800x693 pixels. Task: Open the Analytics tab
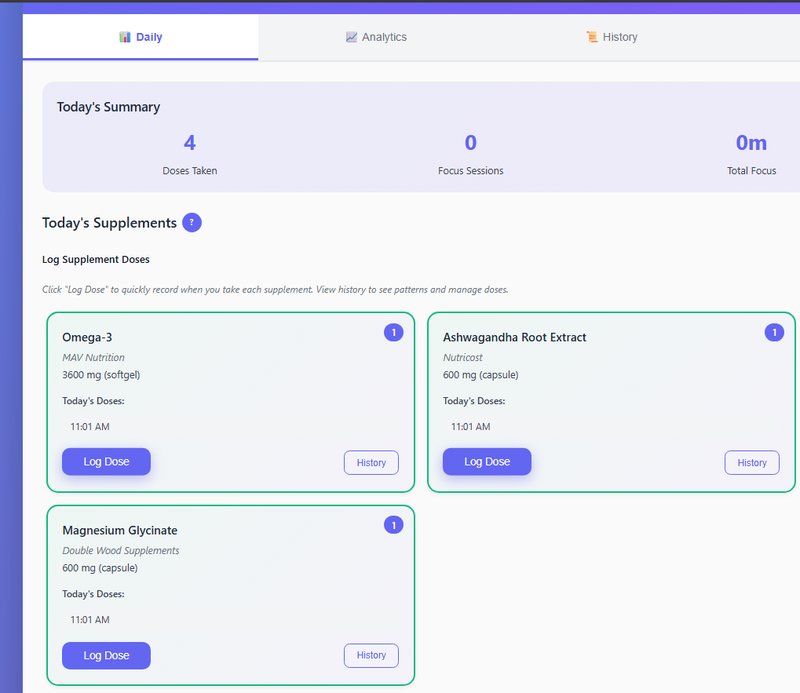click(376, 37)
